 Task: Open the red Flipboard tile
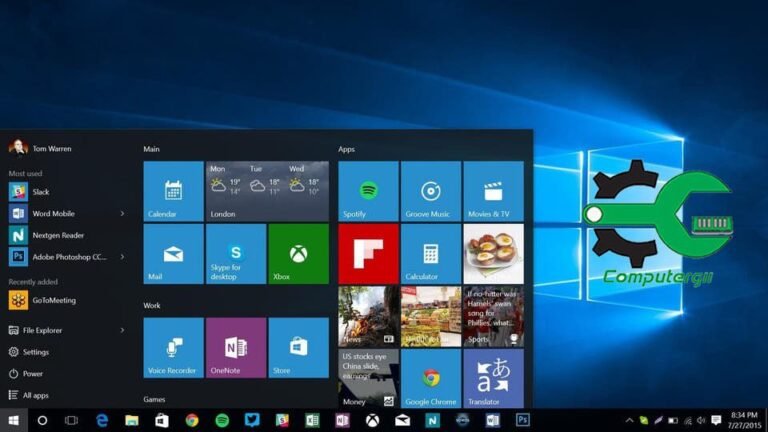pyautogui.click(x=368, y=254)
